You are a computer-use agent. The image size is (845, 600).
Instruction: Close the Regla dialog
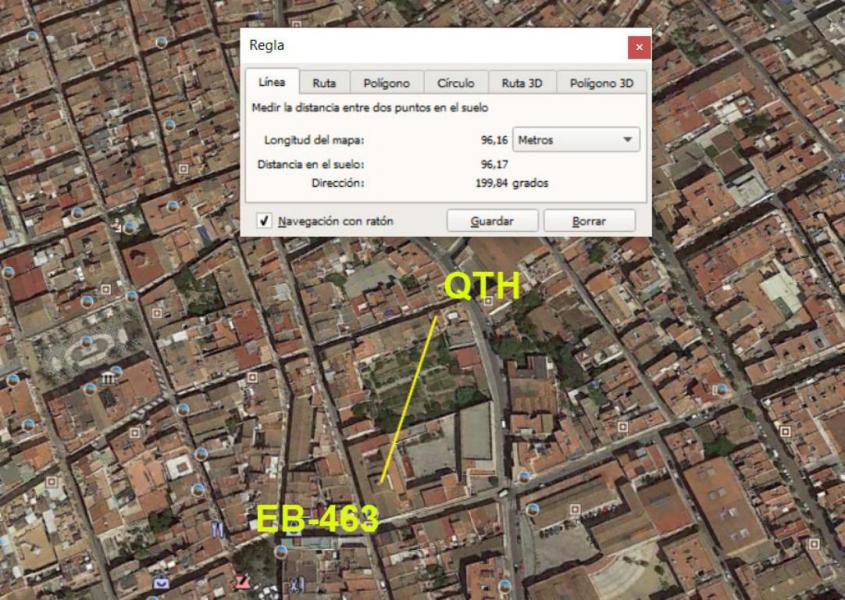(639, 46)
